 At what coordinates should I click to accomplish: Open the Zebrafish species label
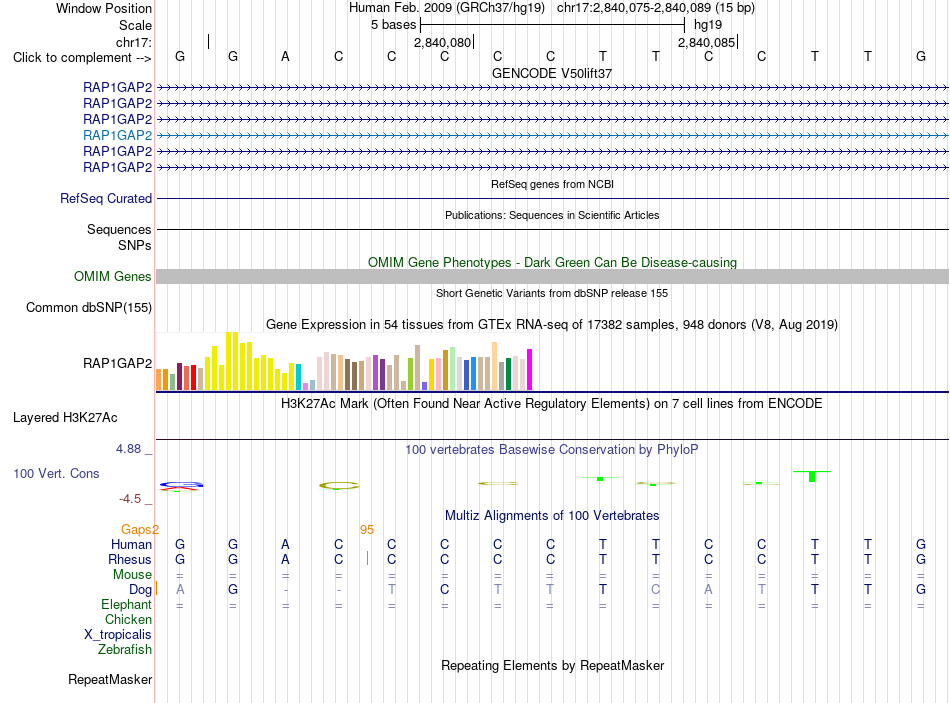125,650
